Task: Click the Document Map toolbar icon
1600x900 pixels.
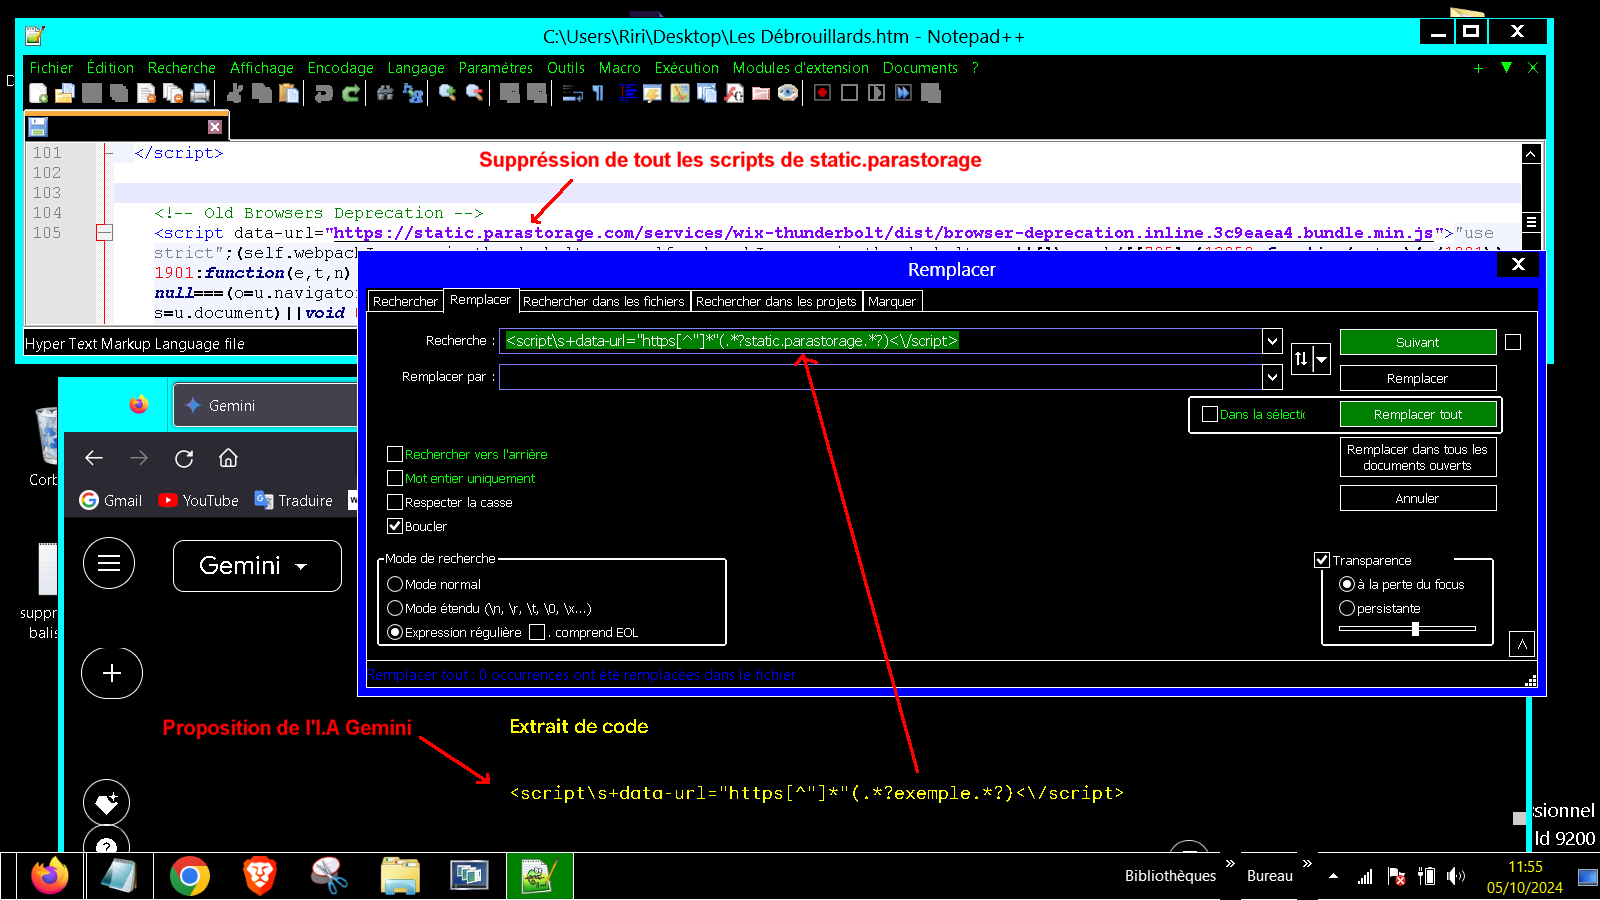Action: pyautogui.click(x=680, y=93)
